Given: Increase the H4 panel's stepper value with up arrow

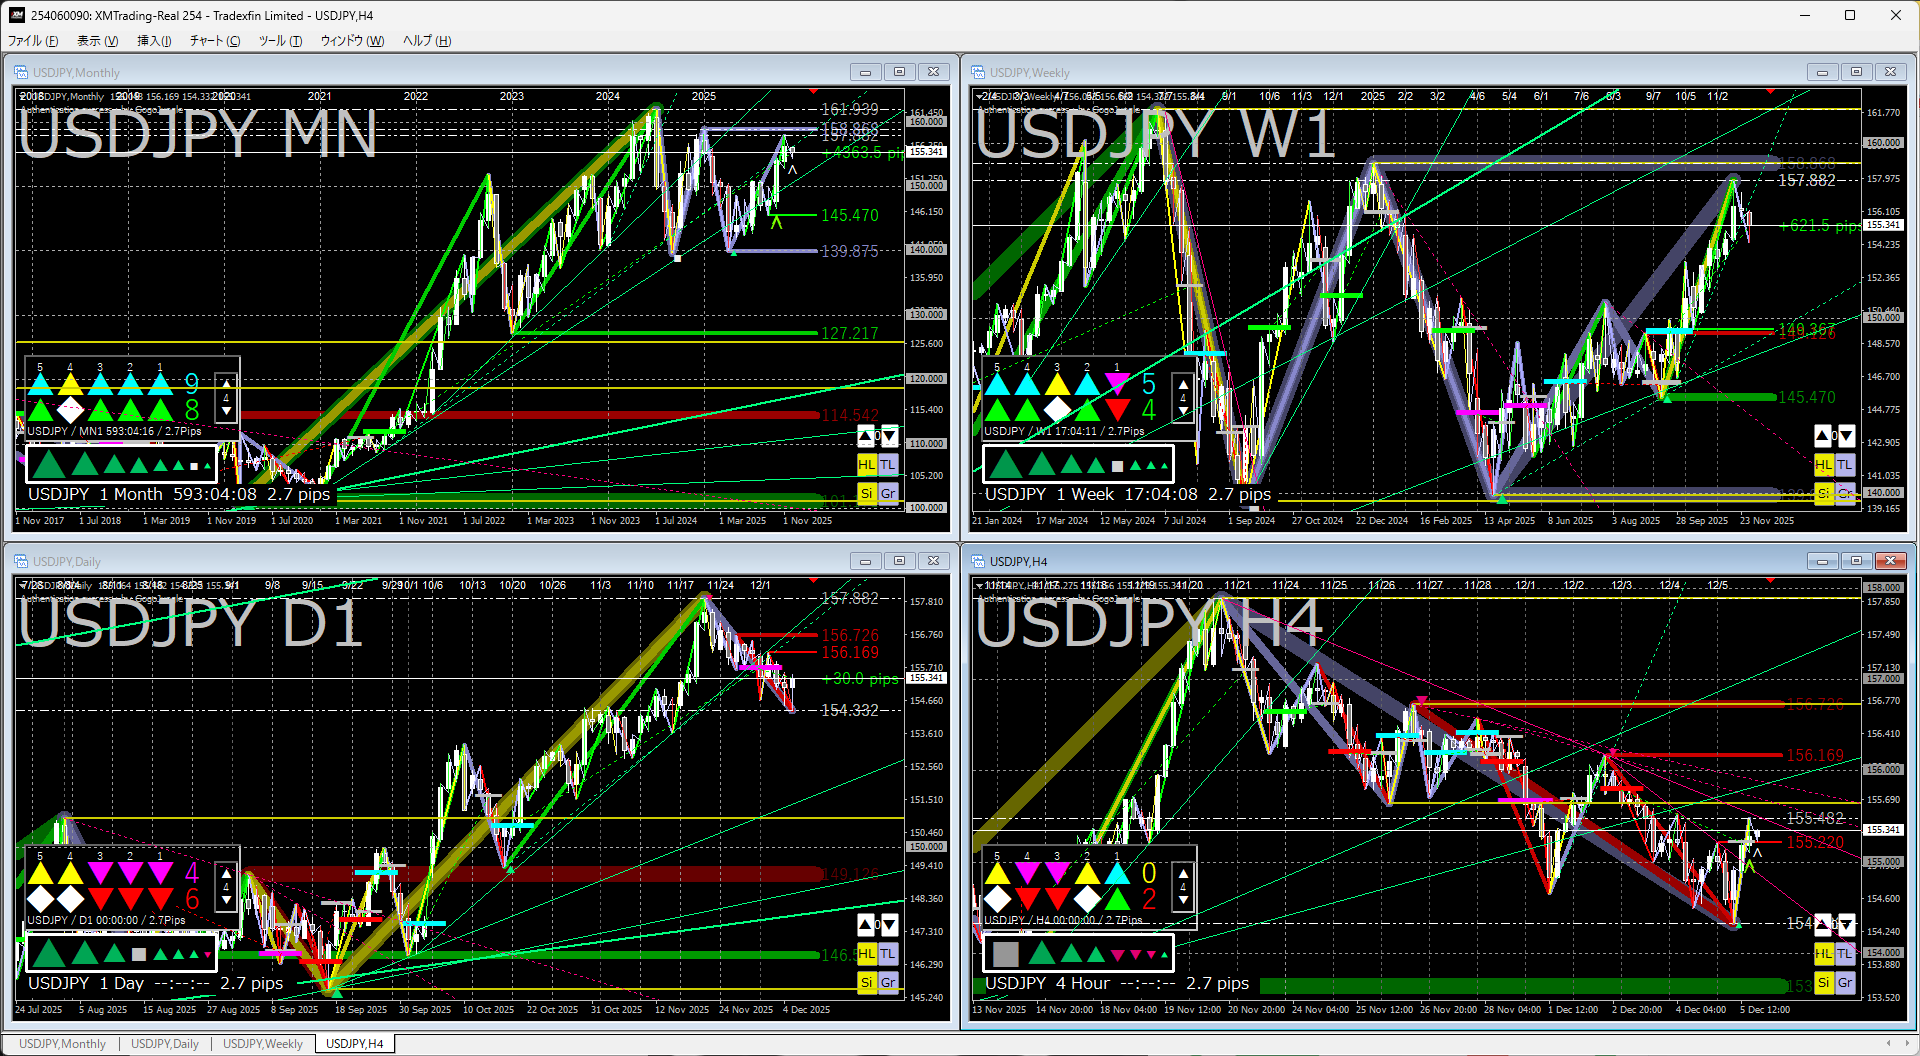Looking at the screenshot, I should click(x=1183, y=873).
